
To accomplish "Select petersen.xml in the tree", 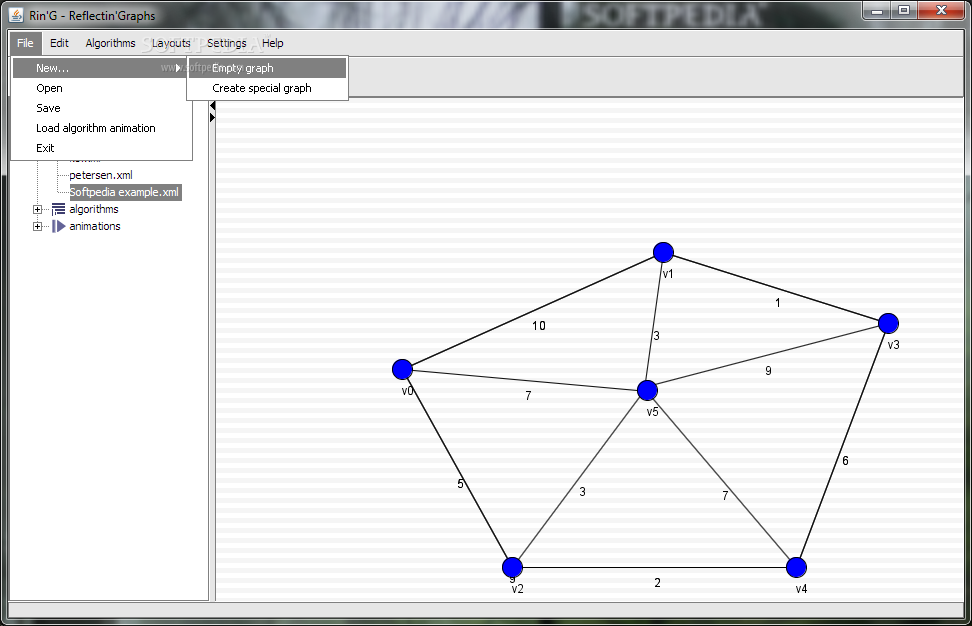I will (x=101, y=175).
